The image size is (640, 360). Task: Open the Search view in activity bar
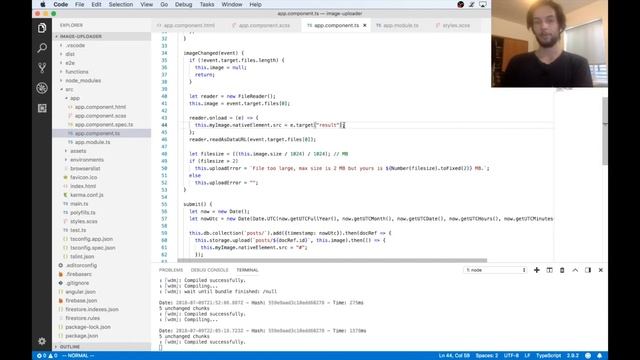pos(42,48)
